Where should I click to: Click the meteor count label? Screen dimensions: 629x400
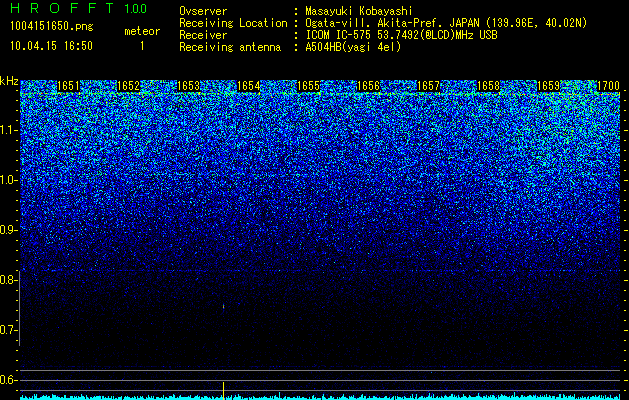(x=142, y=31)
